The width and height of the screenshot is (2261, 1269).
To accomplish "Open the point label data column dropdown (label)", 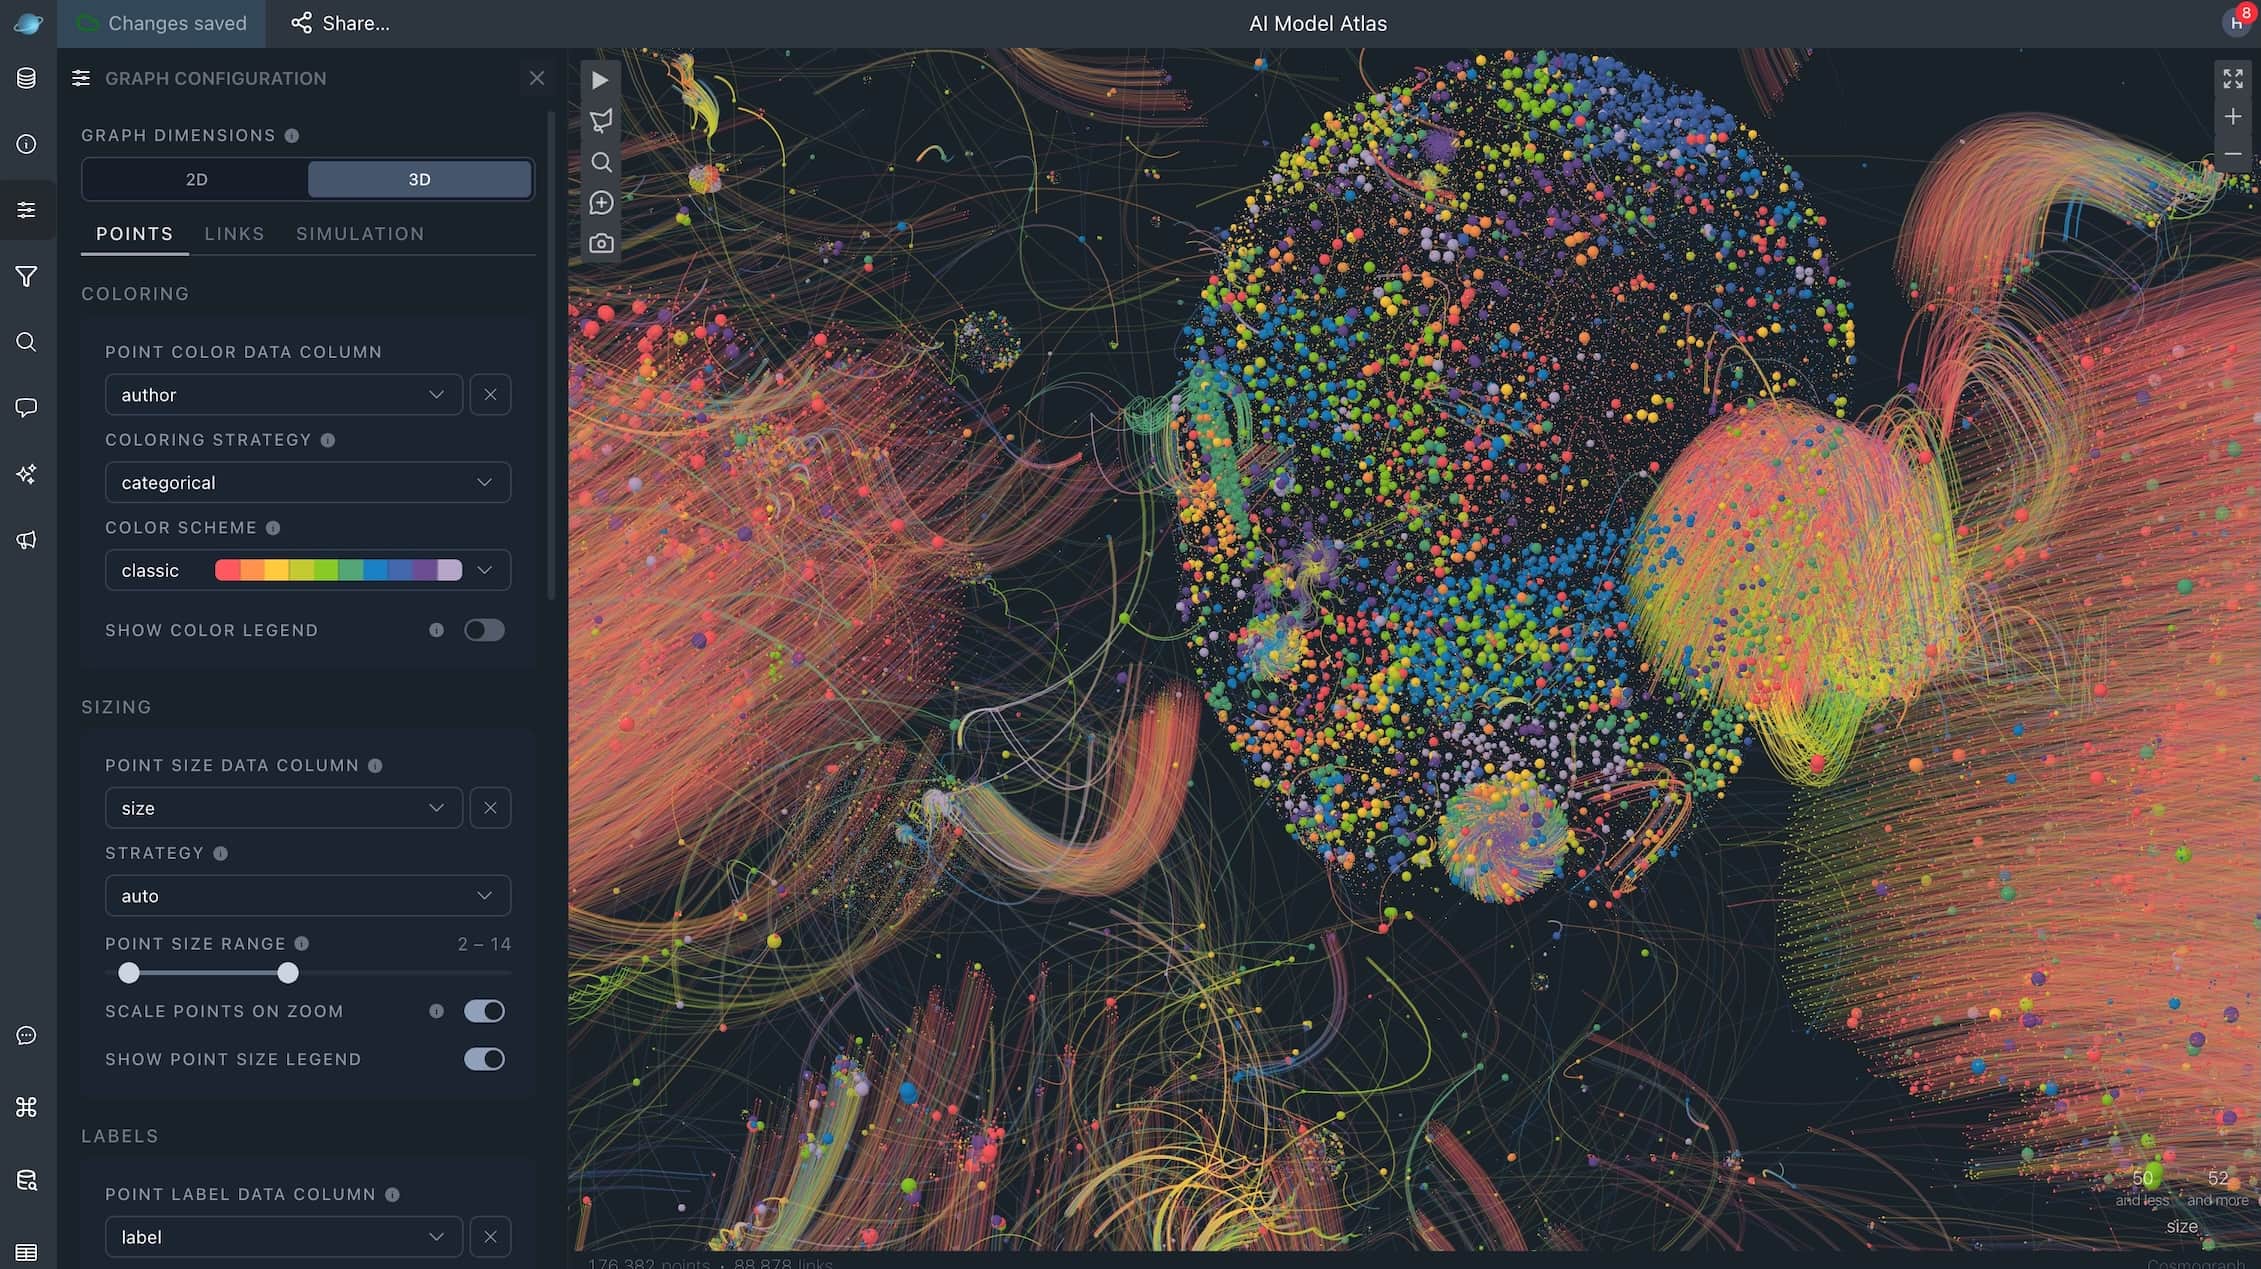I will [x=284, y=1237].
